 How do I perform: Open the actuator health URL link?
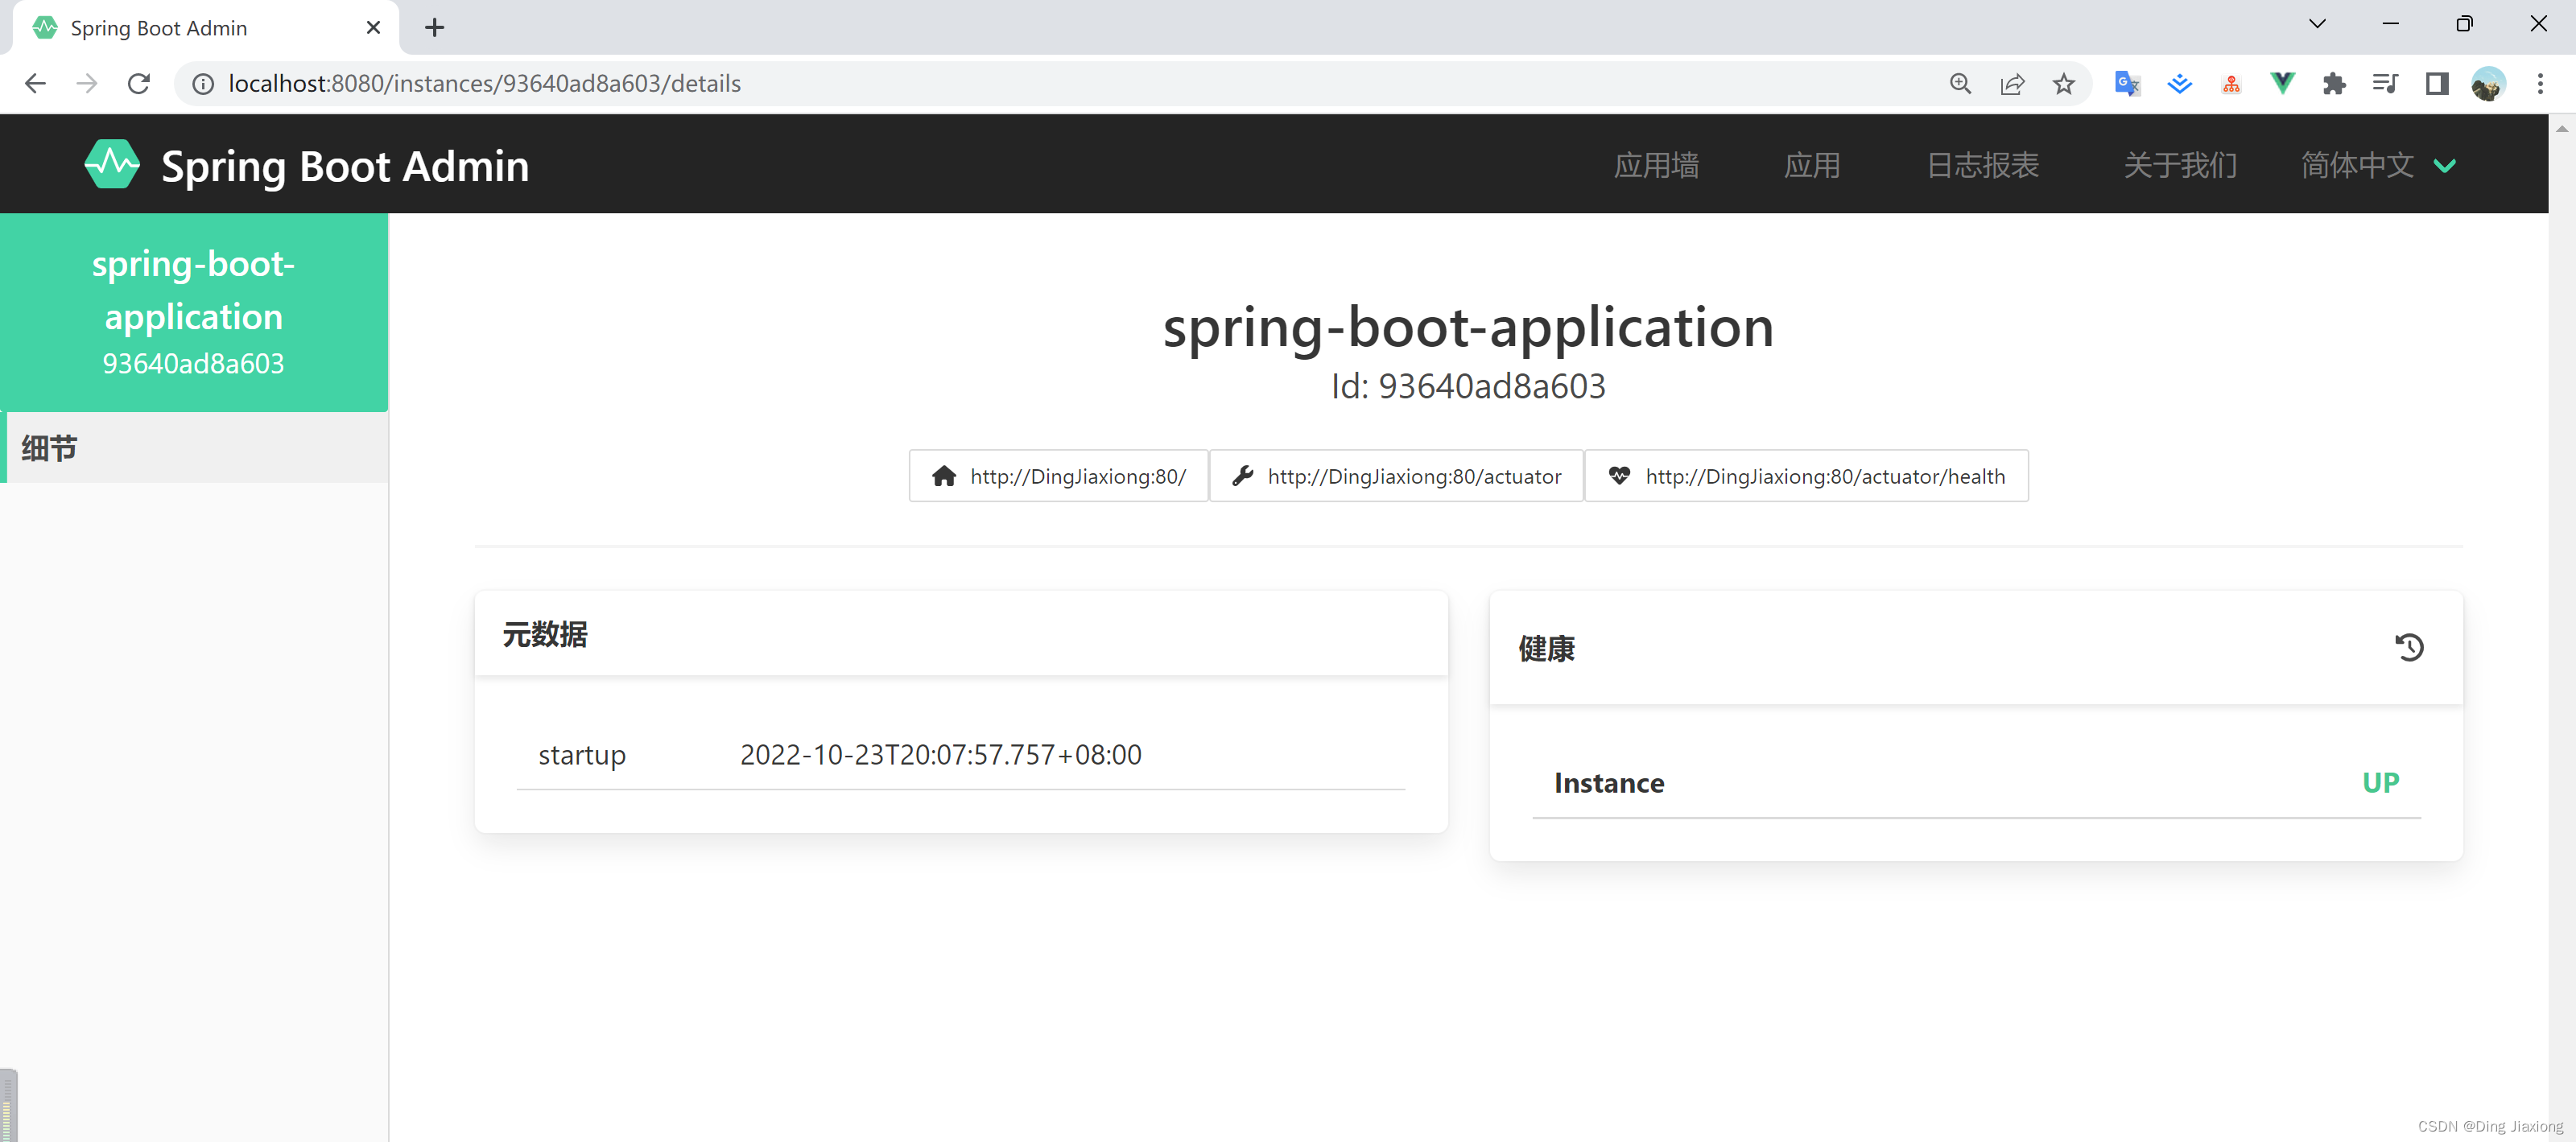pos(1806,476)
